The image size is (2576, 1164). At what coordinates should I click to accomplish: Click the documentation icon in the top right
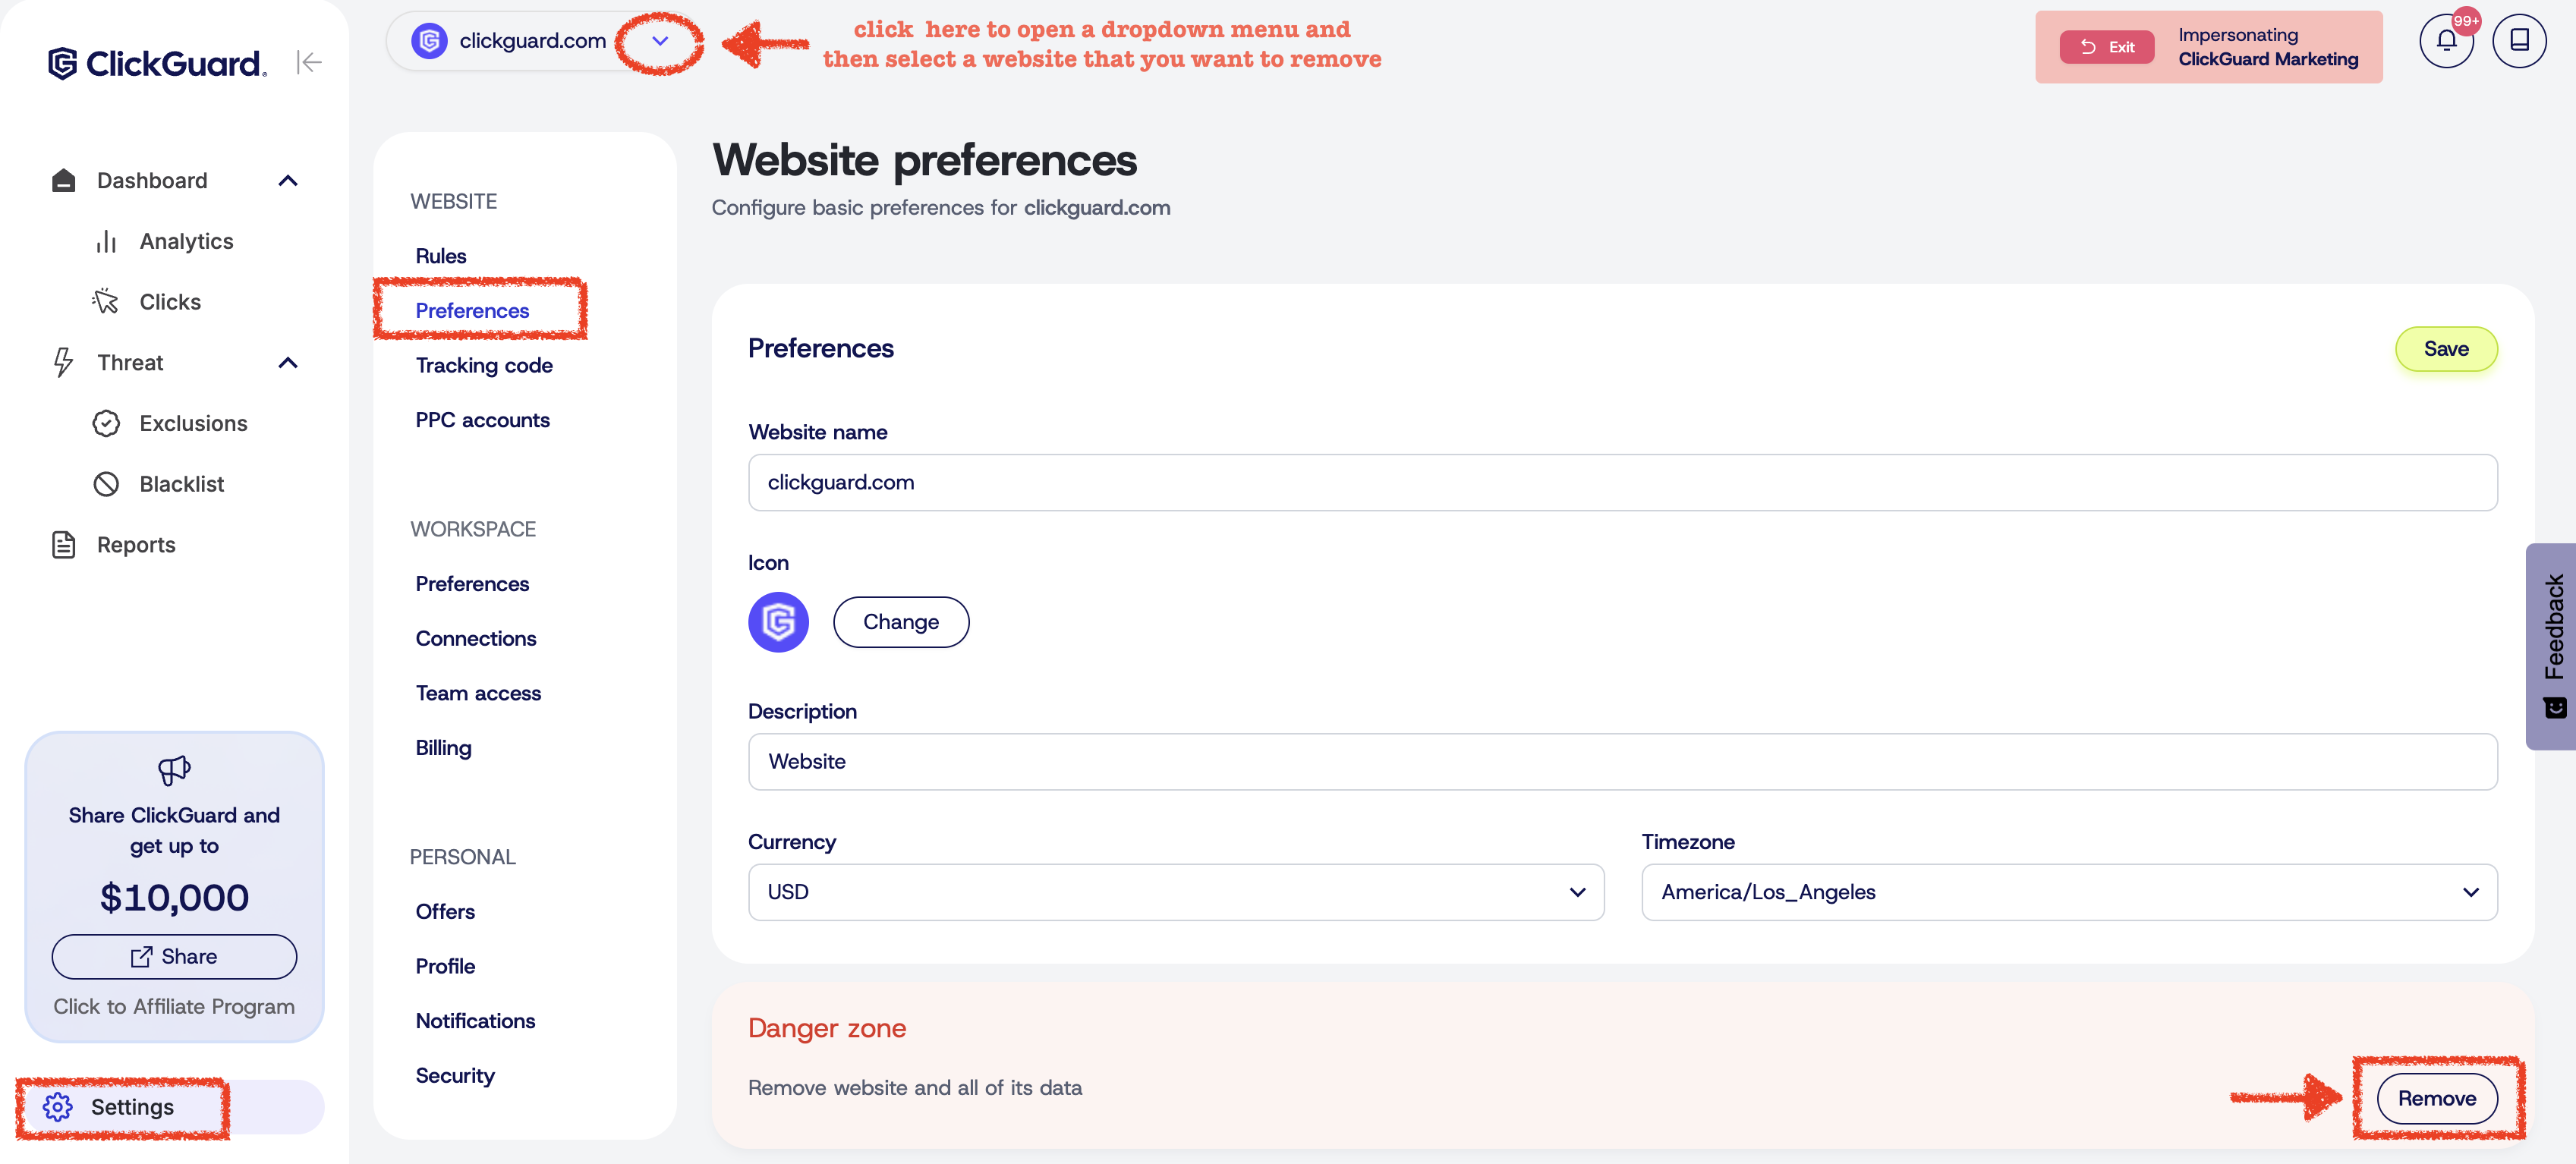click(2520, 41)
